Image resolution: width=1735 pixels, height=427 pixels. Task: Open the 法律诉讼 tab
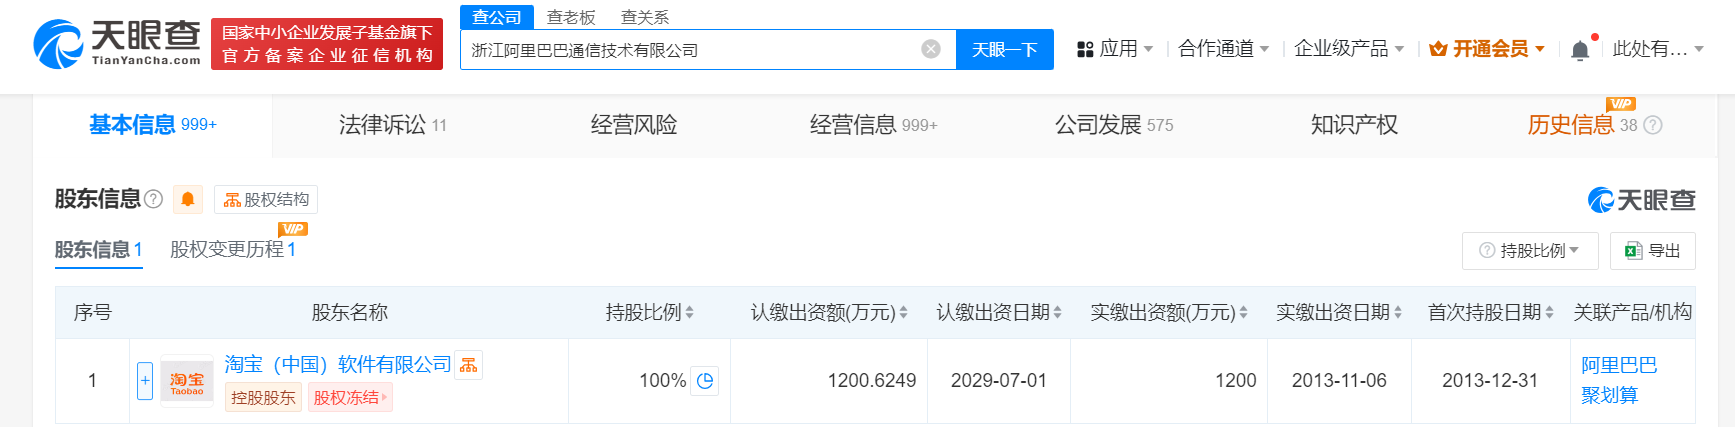(x=393, y=125)
